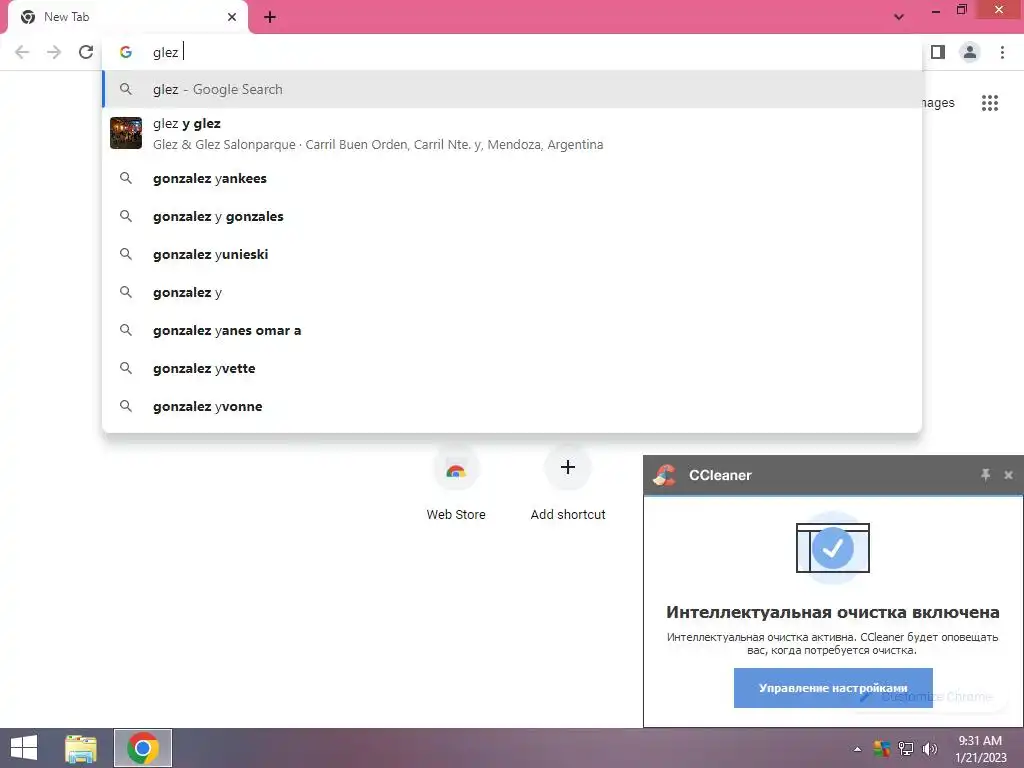This screenshot has width=1024, height=768.
Task: Click the CCleaner checkmark illustration
Action: (x=833, y=548)
